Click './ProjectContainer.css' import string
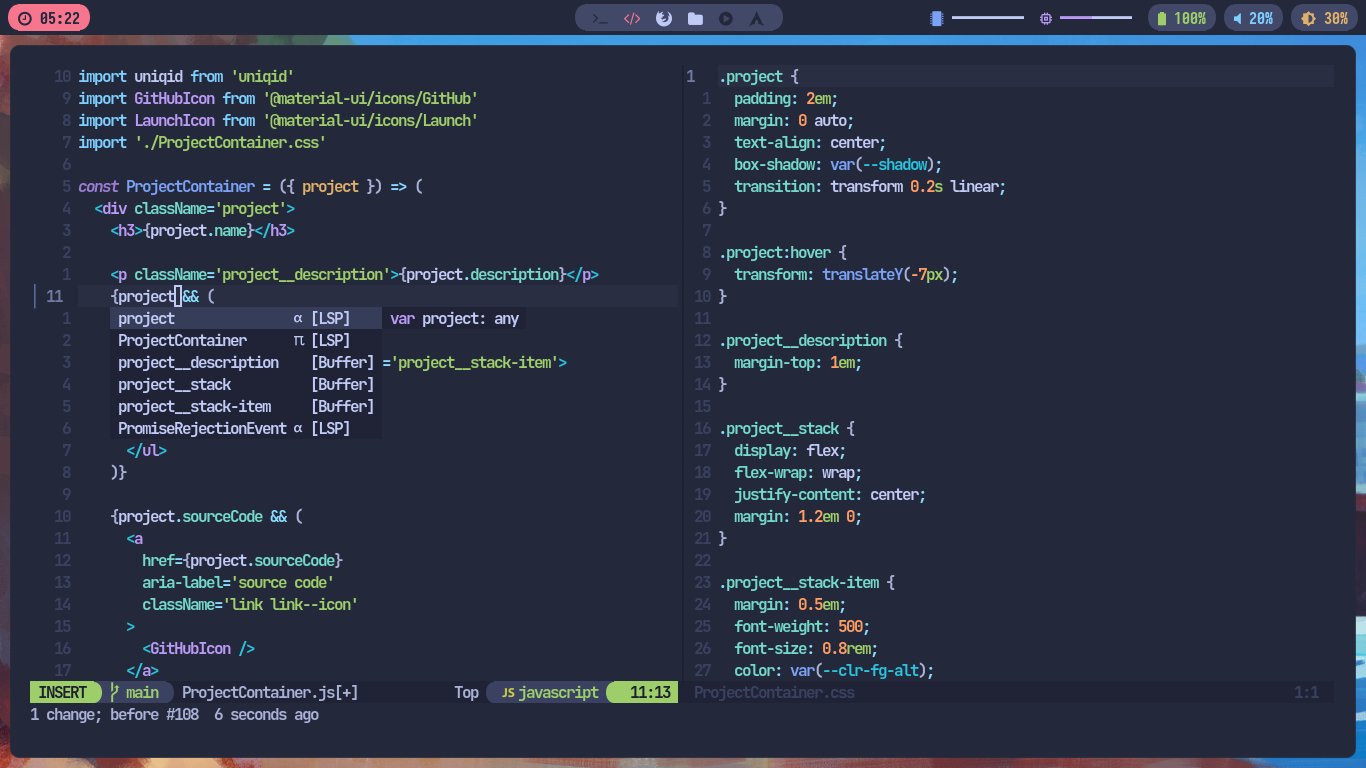This screenshot has height=768, width=1366. pos(230,142)
